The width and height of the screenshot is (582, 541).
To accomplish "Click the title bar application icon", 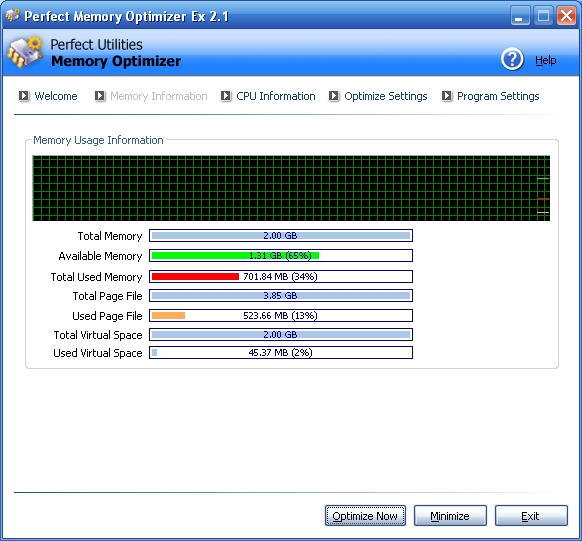I will [x=13, y=15].
